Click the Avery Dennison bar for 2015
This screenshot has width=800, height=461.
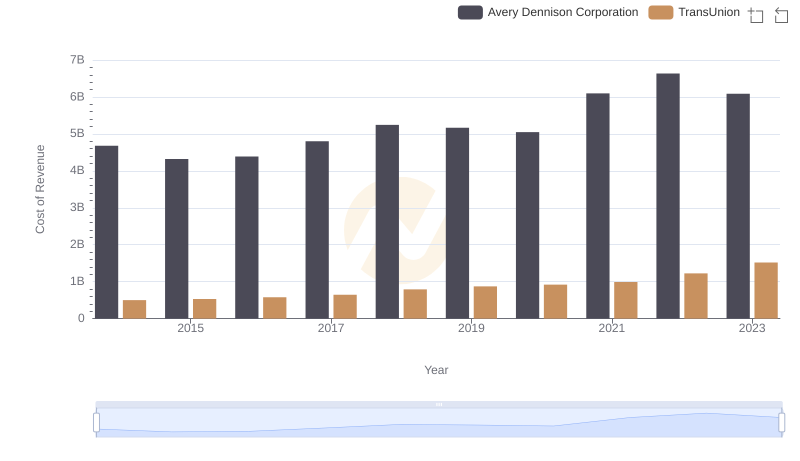(177, 239)
